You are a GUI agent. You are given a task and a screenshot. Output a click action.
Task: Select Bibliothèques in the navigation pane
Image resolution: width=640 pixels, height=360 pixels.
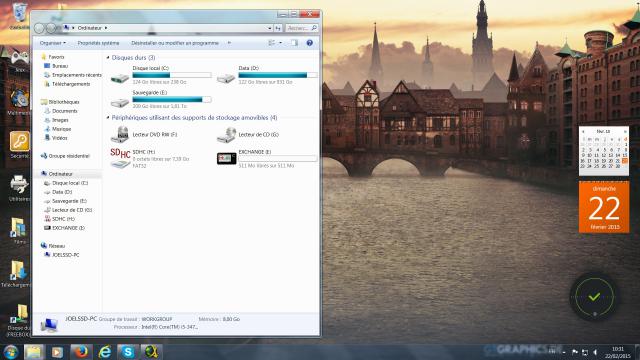coord(64,102)
